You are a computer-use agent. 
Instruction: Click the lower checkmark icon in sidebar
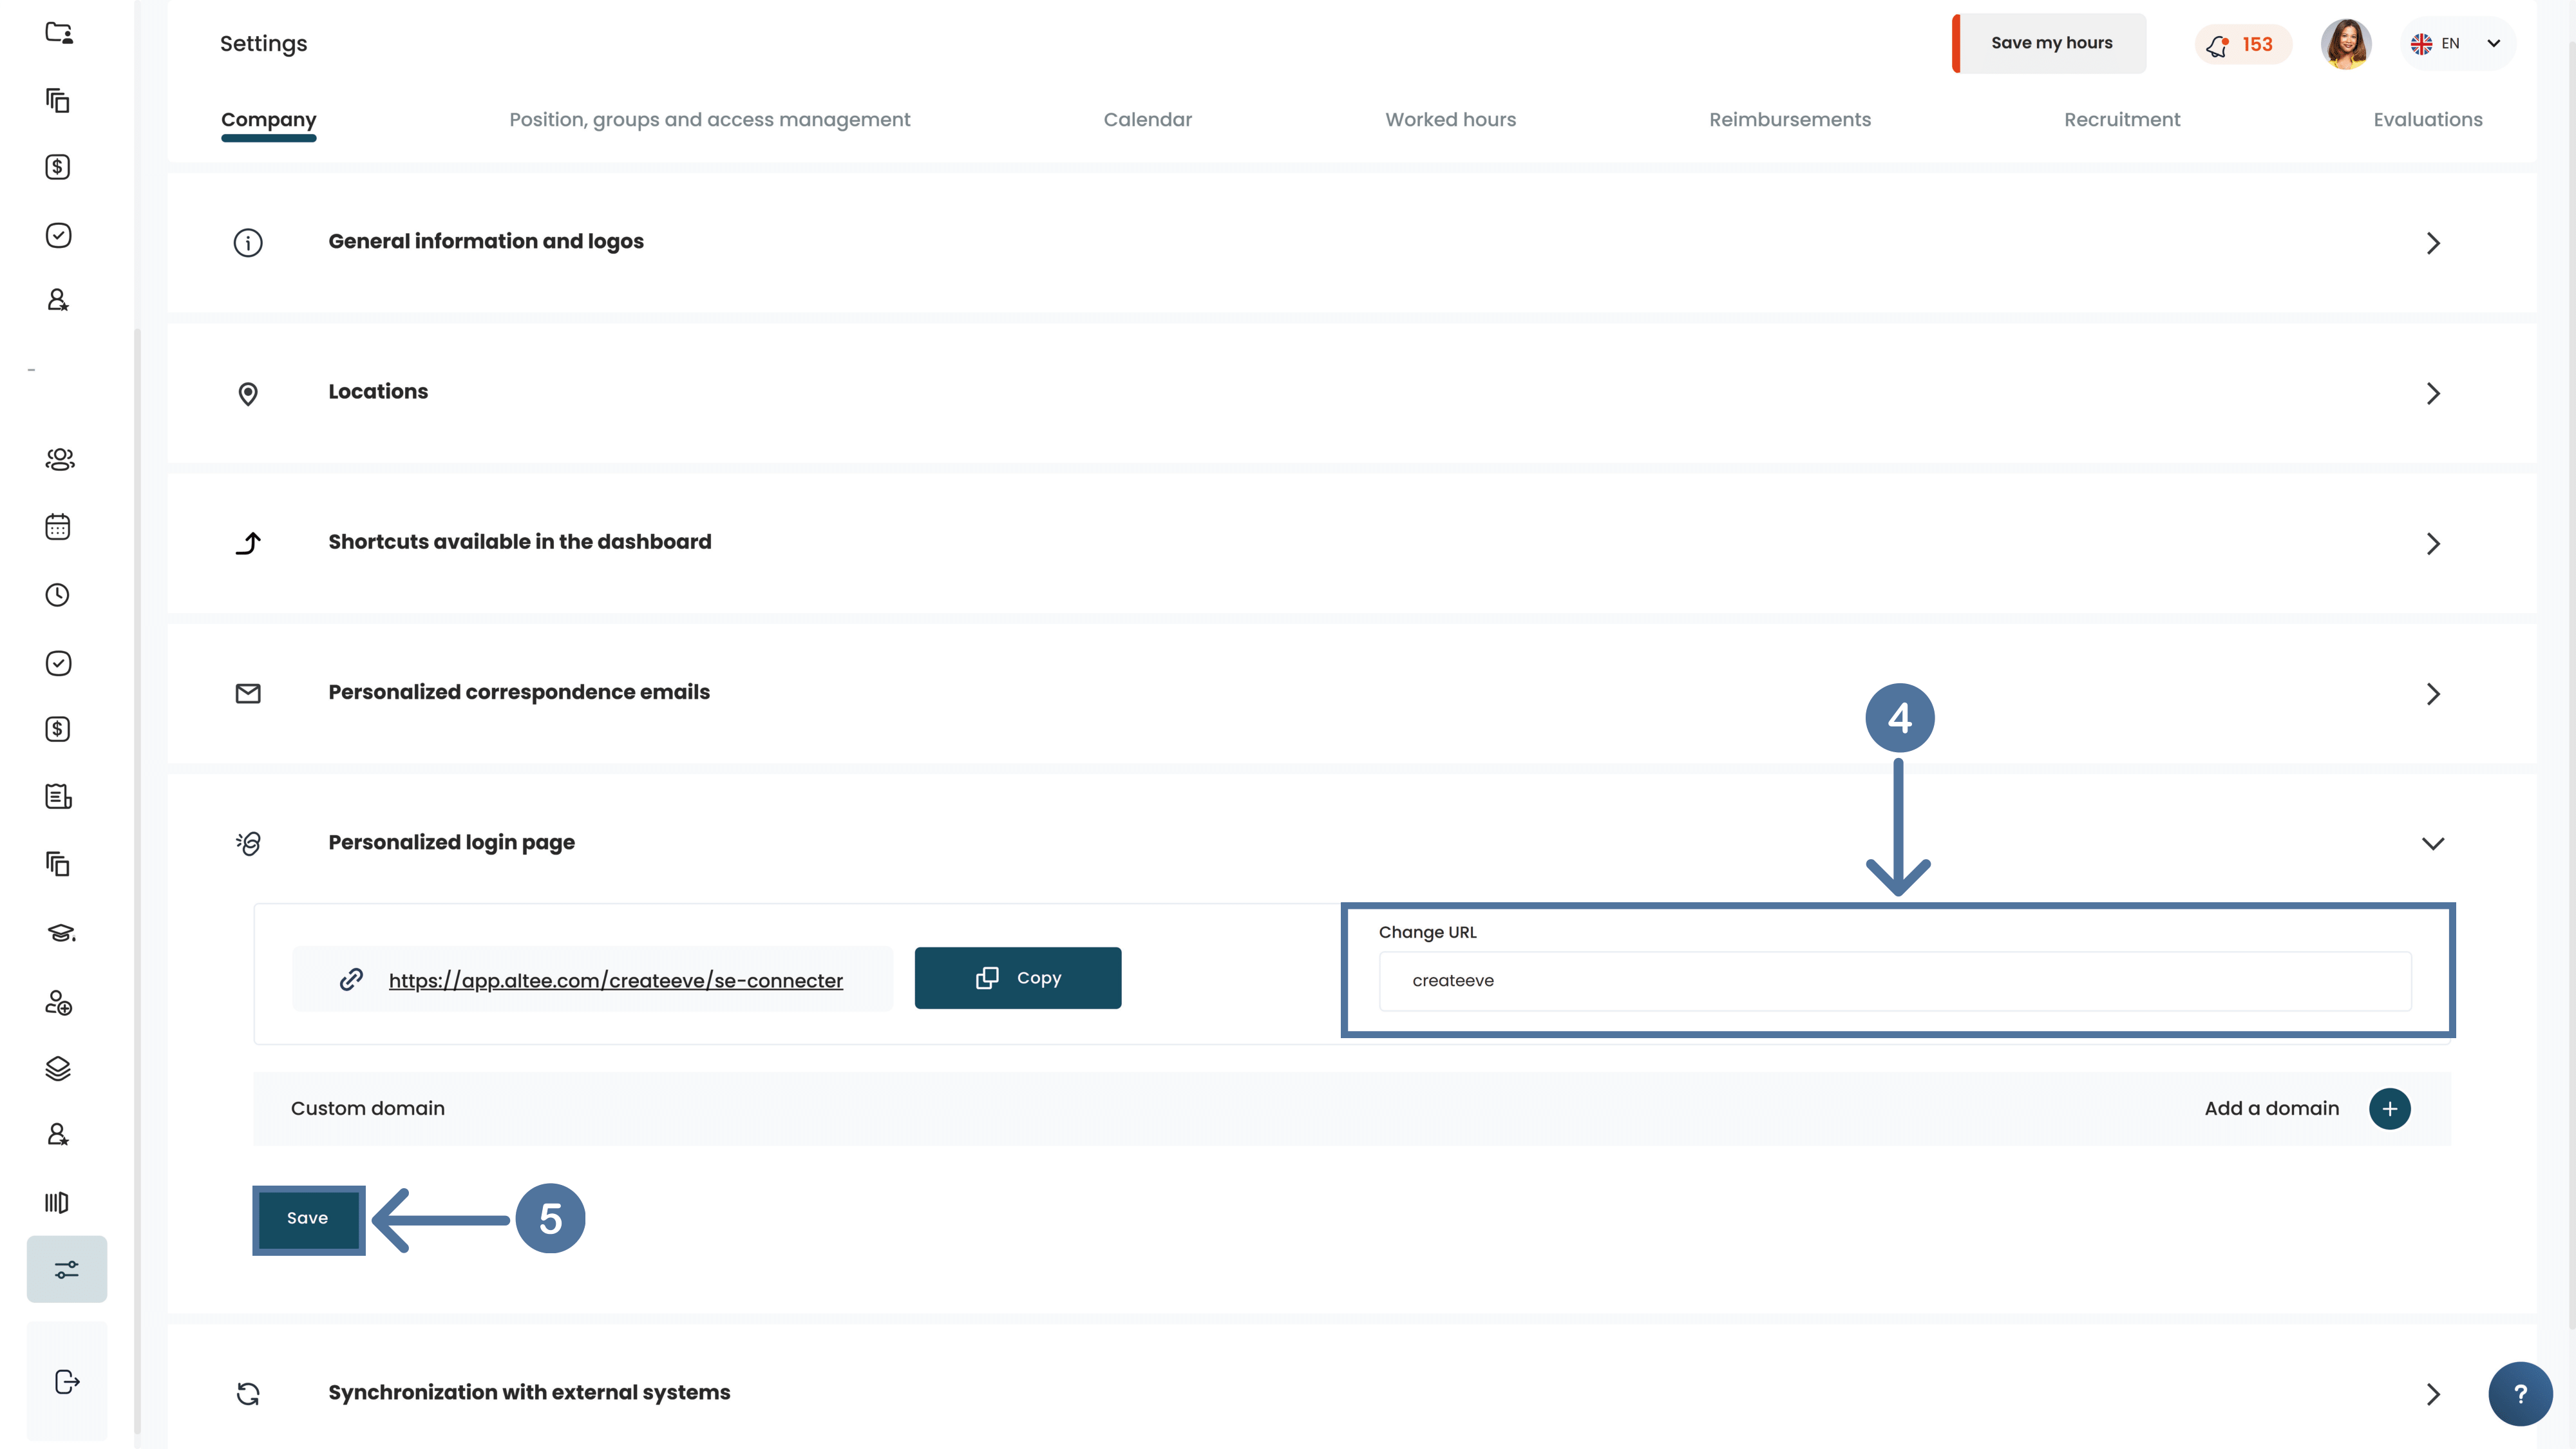[x=58, y=663]
